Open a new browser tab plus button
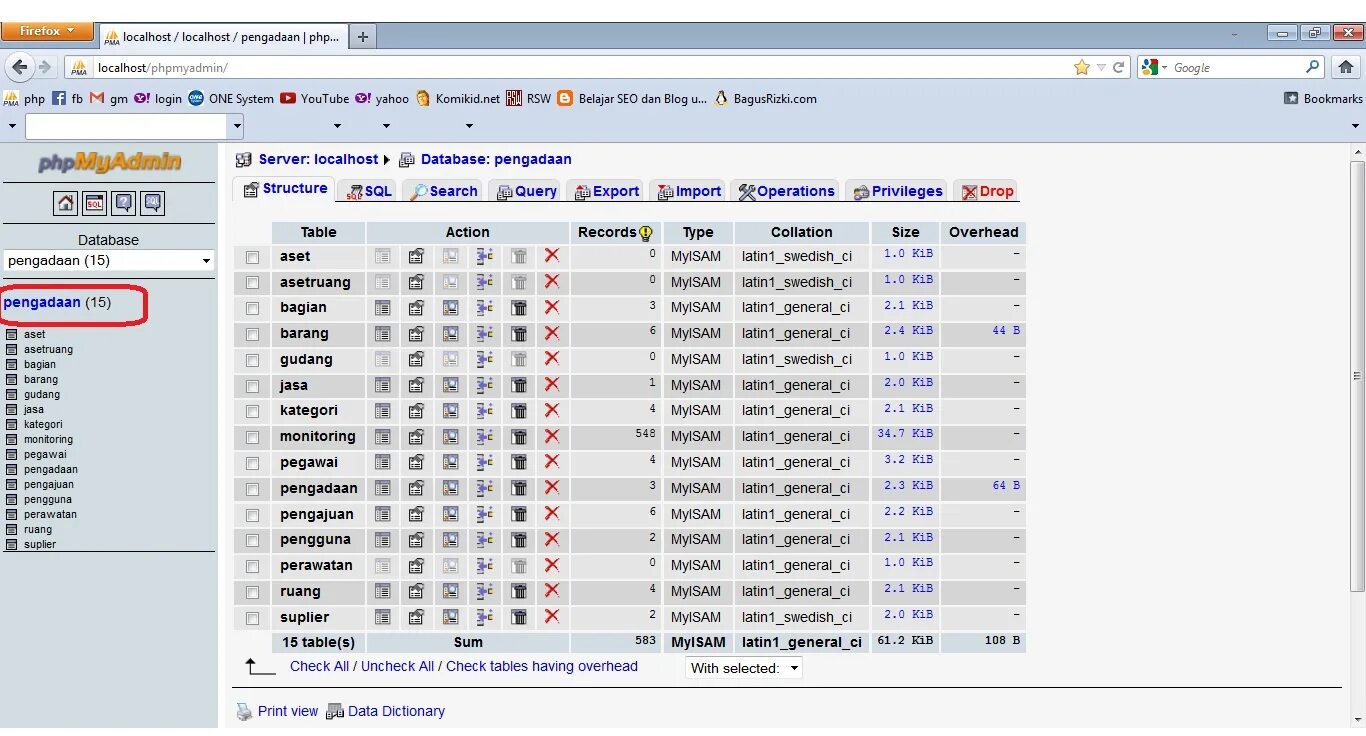Image resolution: width=1366 pixels, height=736 pixels. (363, 37)
